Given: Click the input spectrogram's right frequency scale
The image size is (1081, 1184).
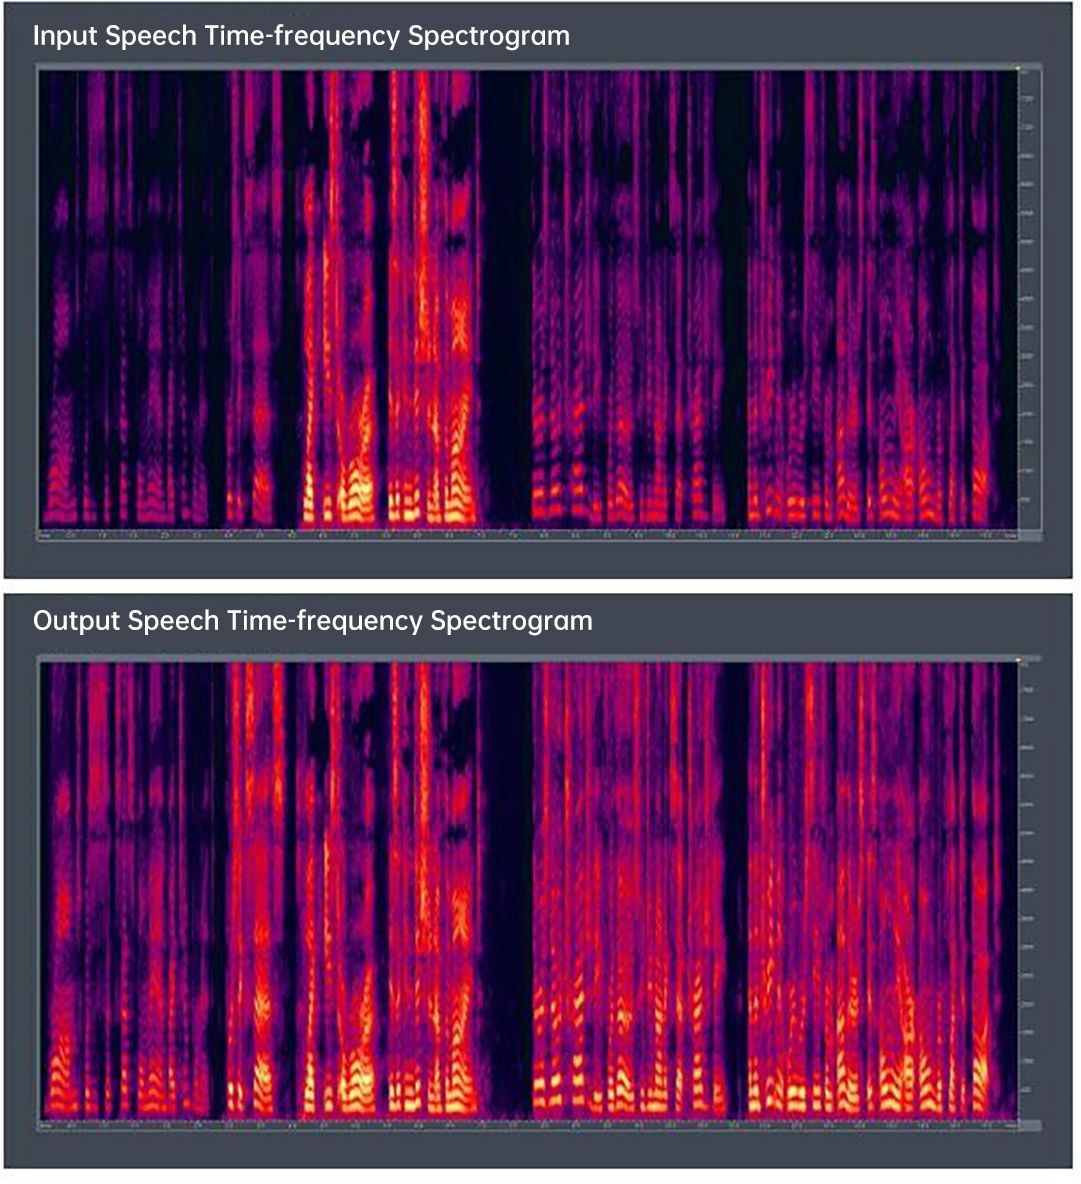Looking at the screenshot, I should [1029, 300].
